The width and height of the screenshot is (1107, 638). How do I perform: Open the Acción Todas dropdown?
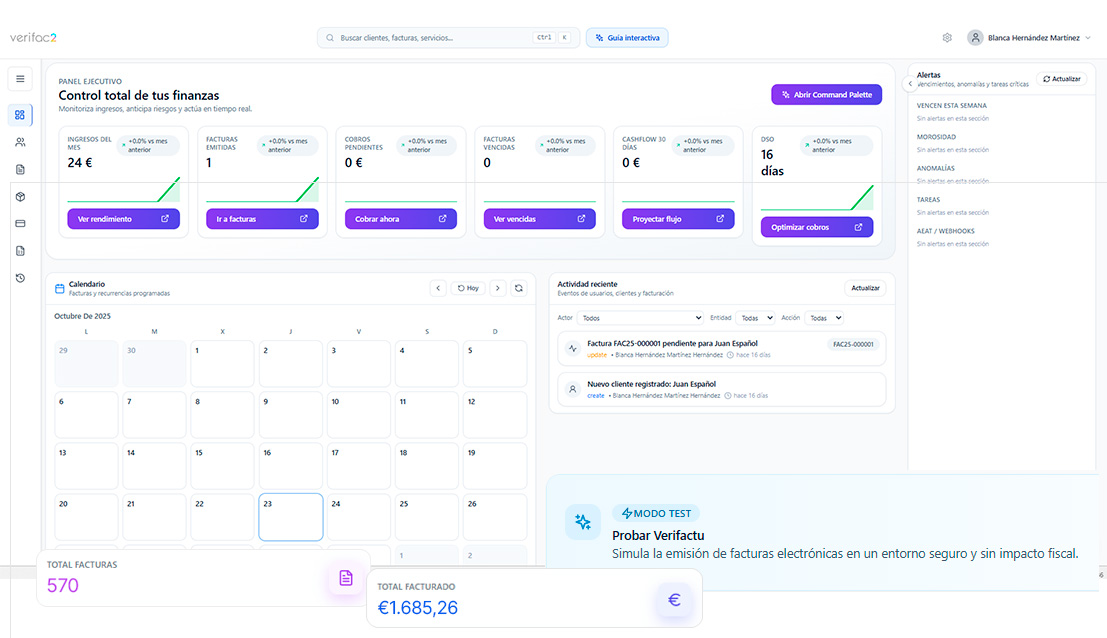825,317
